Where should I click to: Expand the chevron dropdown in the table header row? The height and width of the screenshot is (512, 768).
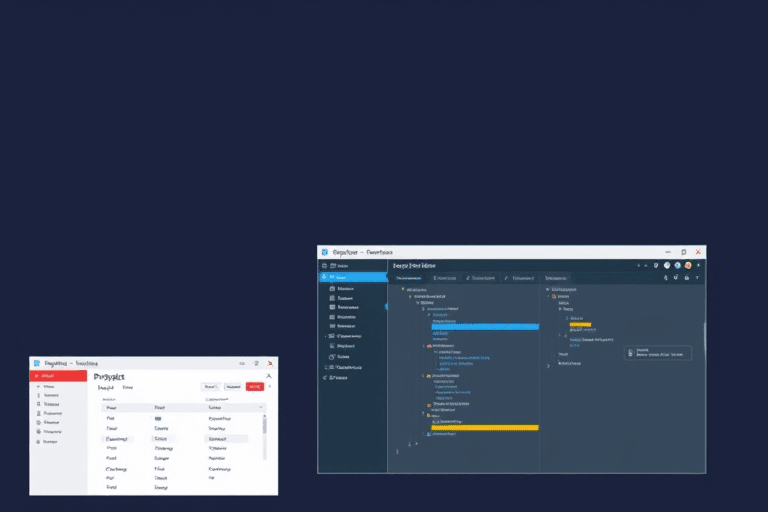click(x=262, y=408)
